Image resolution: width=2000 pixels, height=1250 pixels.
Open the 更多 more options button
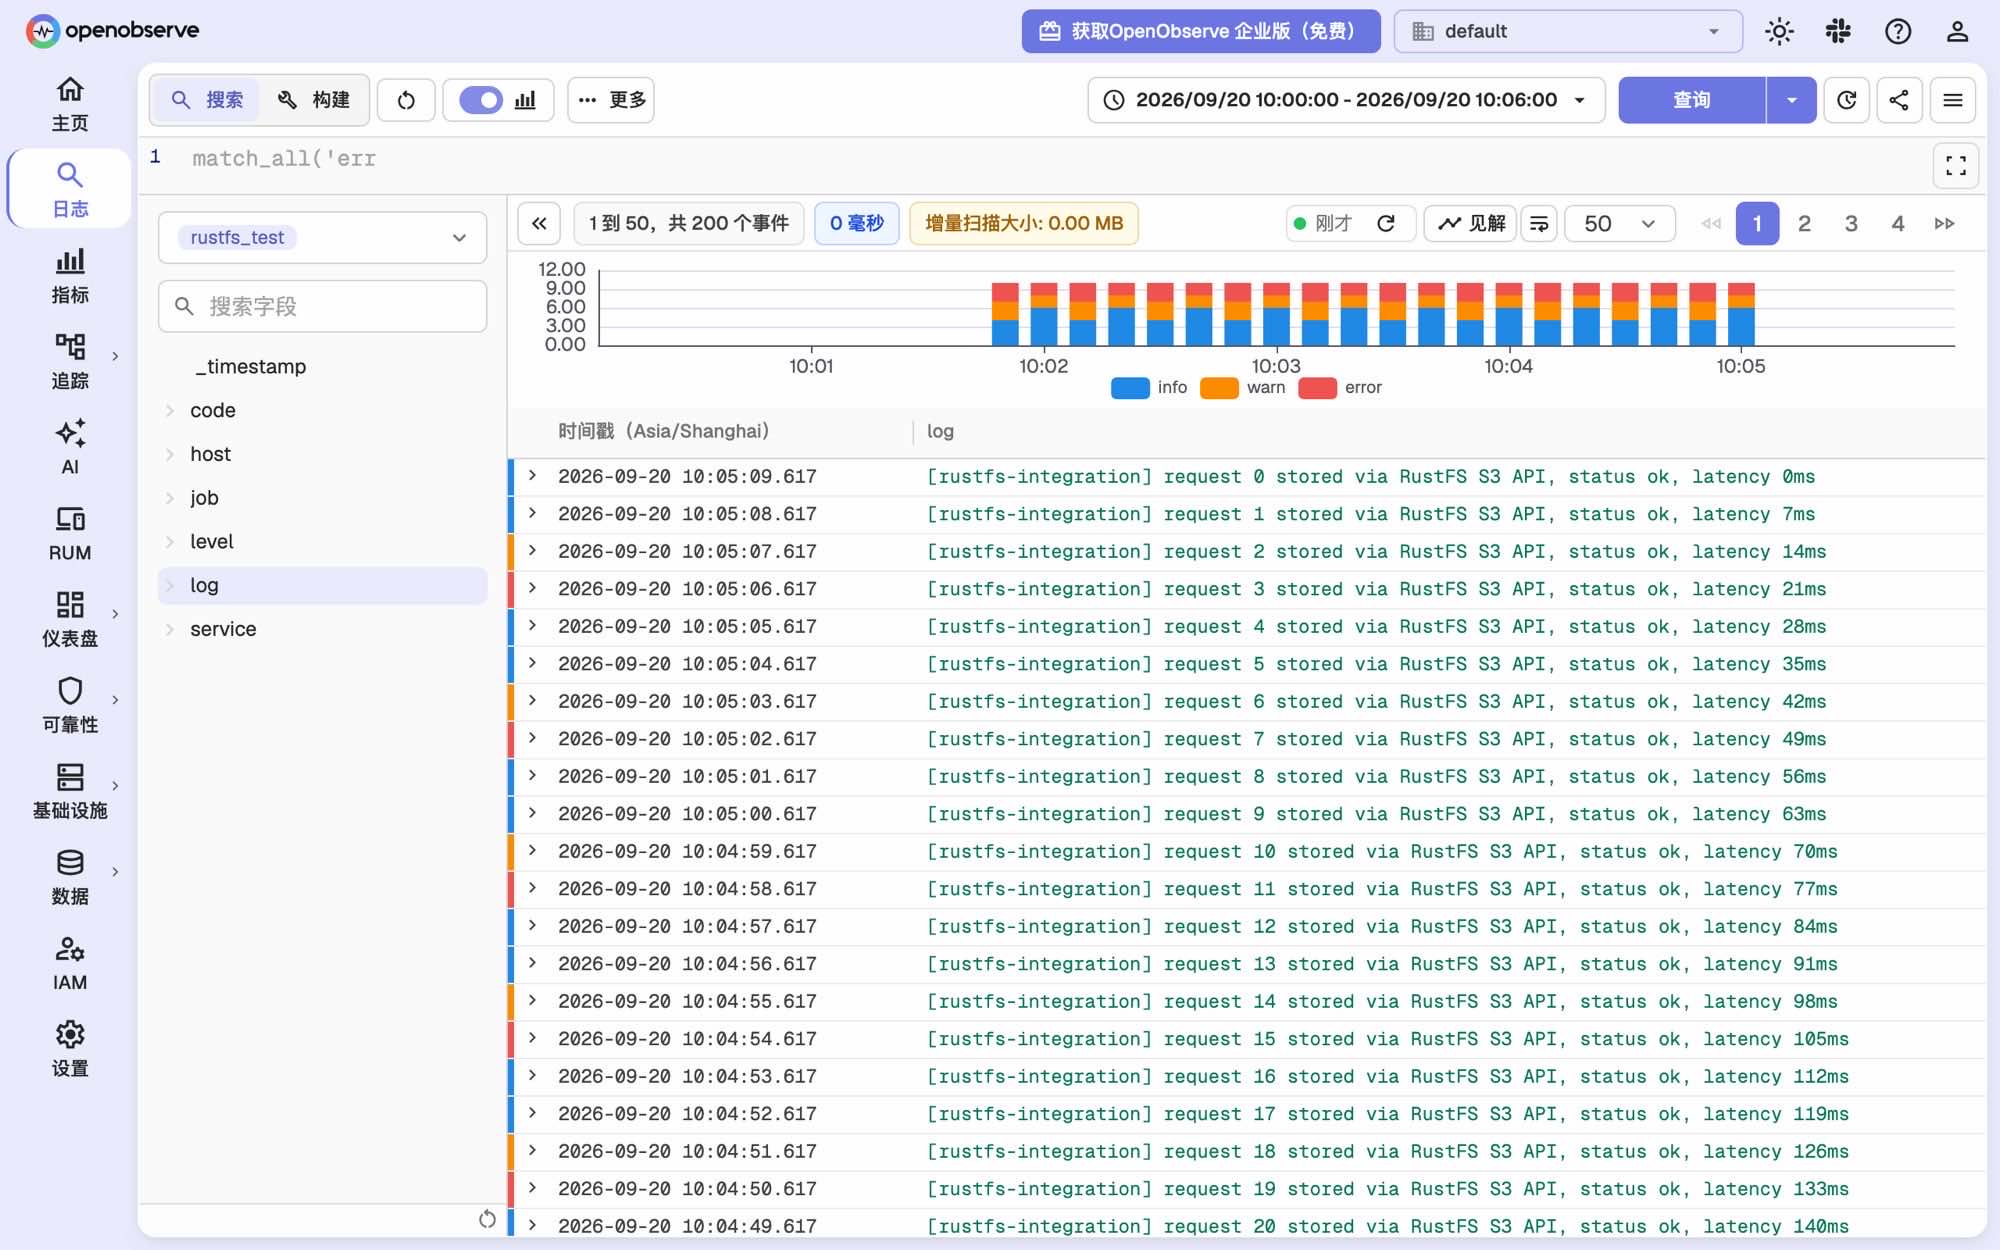(611, 100)
